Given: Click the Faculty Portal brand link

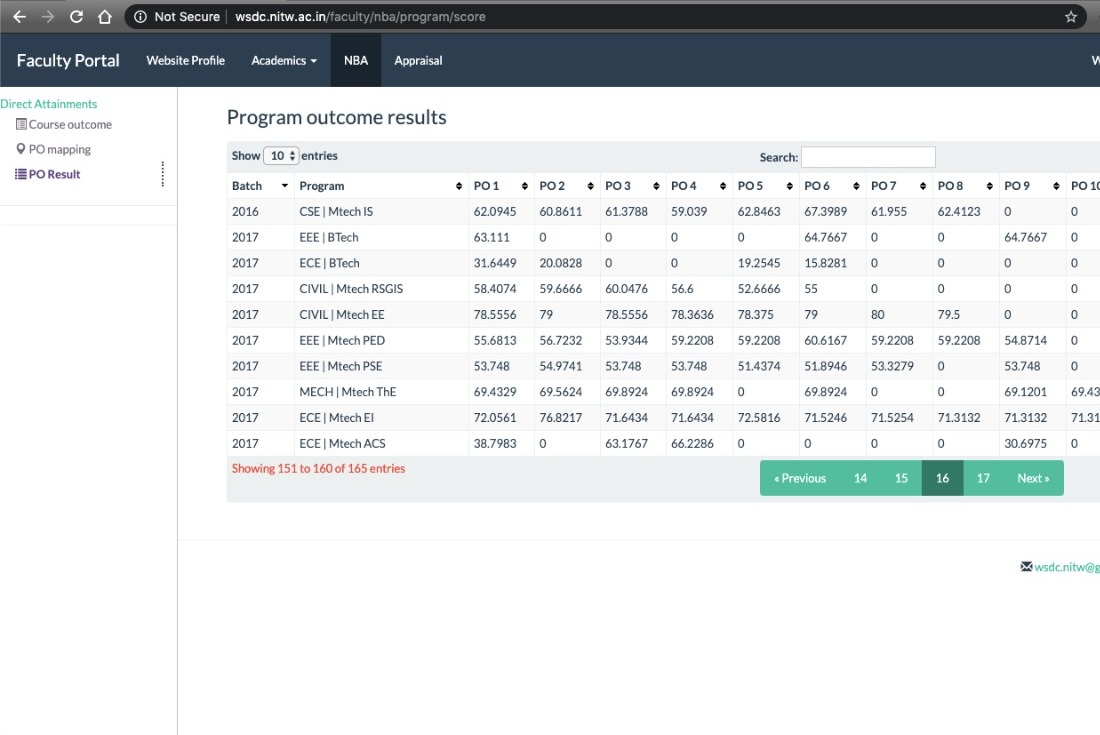Looking at the screenshot, I should (x=68, y=60).
